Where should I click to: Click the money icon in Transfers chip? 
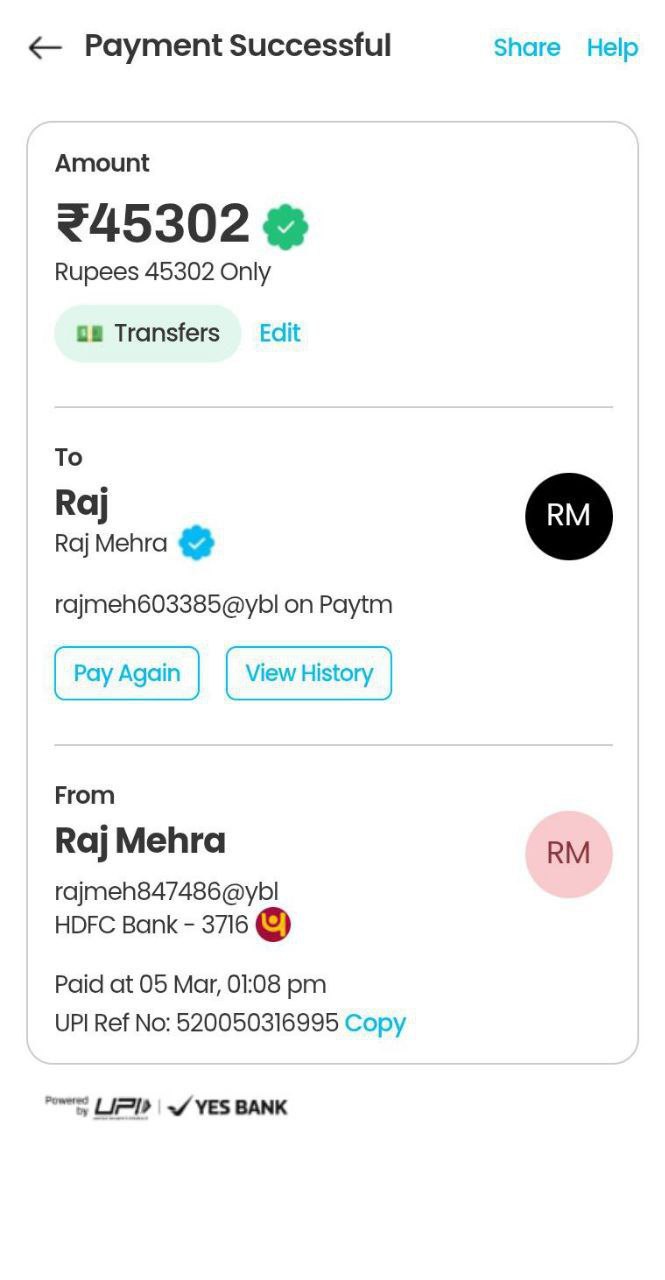pos(90,333)
